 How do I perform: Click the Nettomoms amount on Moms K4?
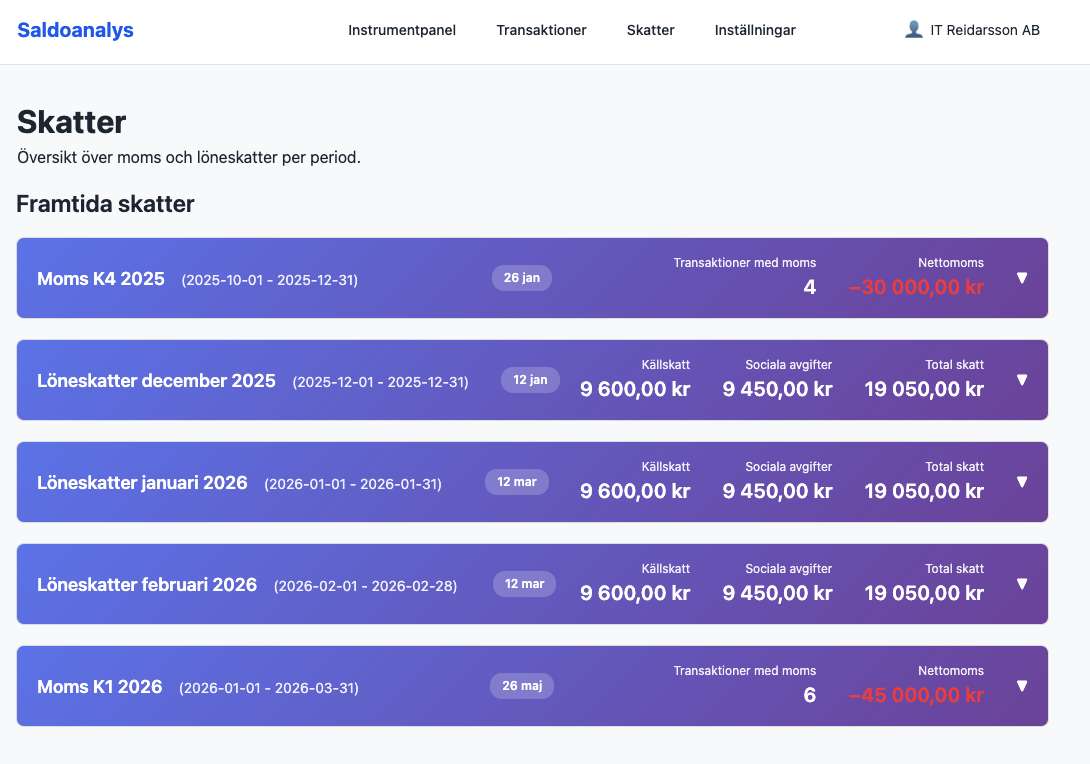(x=916, y=288)
